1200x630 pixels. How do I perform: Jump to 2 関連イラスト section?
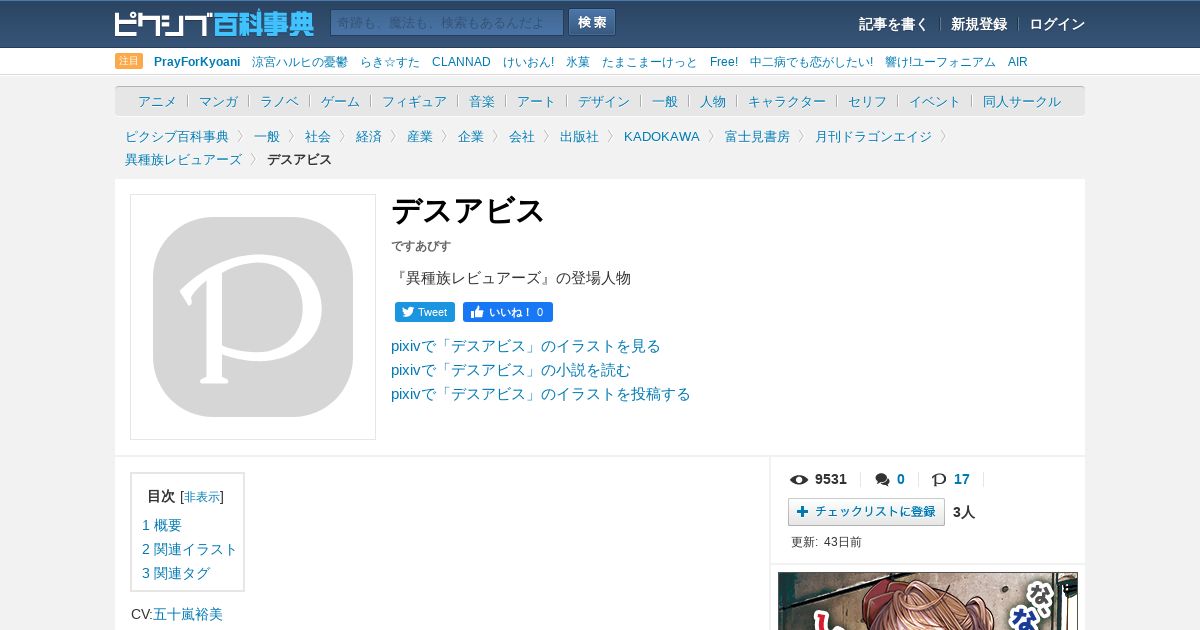(190, 549)
